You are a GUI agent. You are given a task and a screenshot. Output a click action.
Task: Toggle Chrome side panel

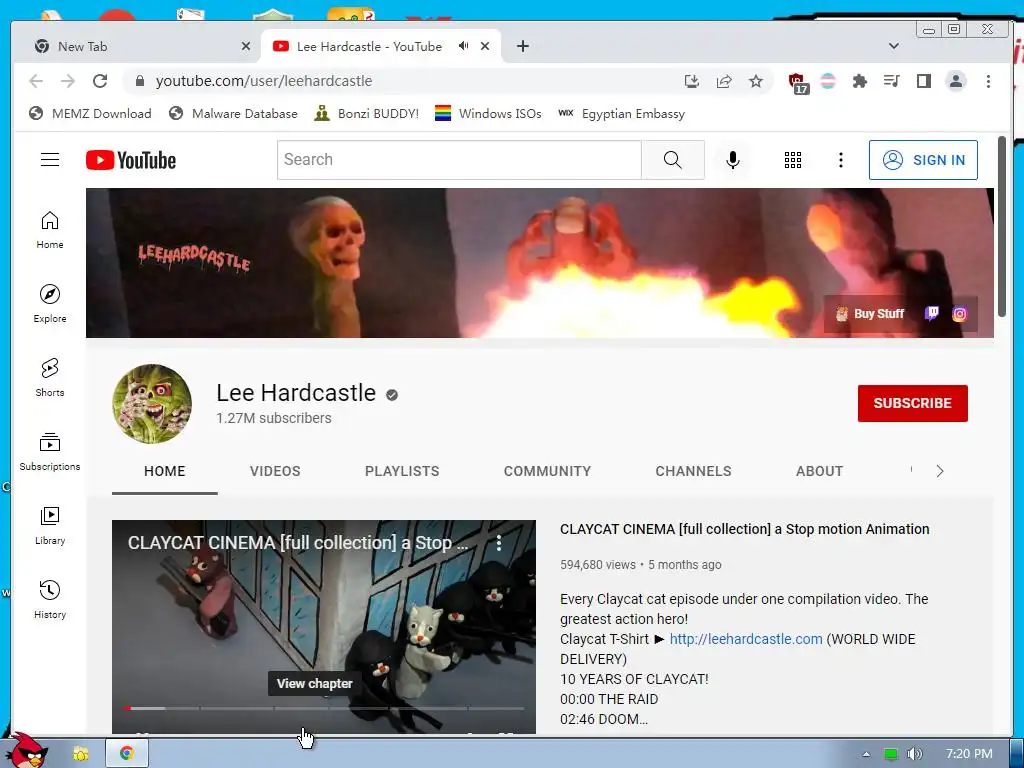pos(923,81)
